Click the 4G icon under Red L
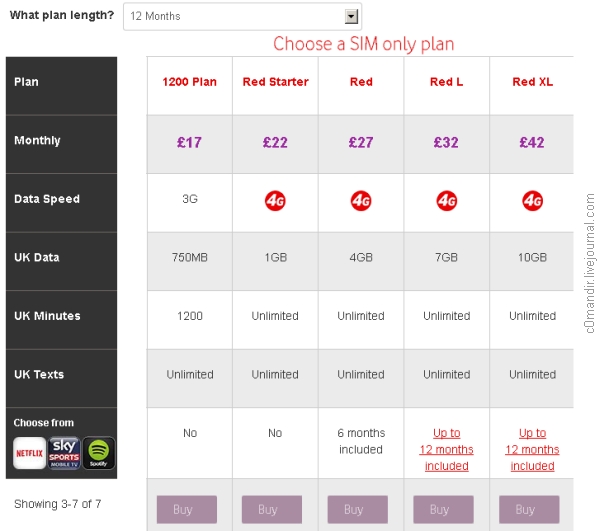This screenshot has height=531, width=600. (447, 201)
